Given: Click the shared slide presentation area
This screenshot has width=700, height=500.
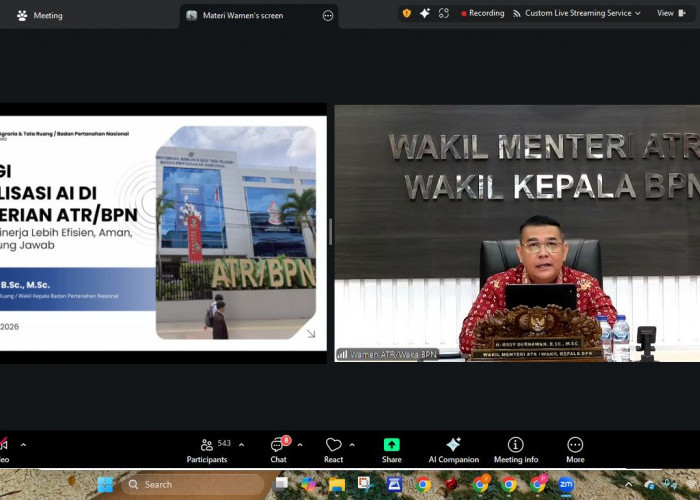Looking at the screenshot, I should click(163, 233).
